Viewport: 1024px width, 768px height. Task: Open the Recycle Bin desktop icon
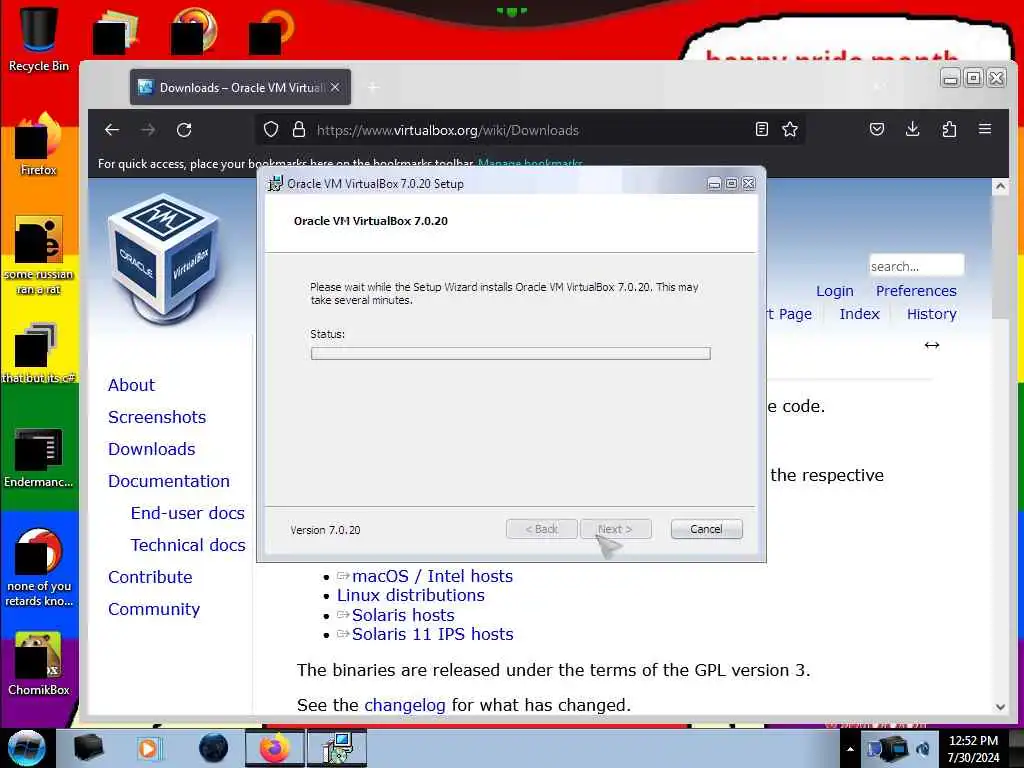(x=39, y=37)
